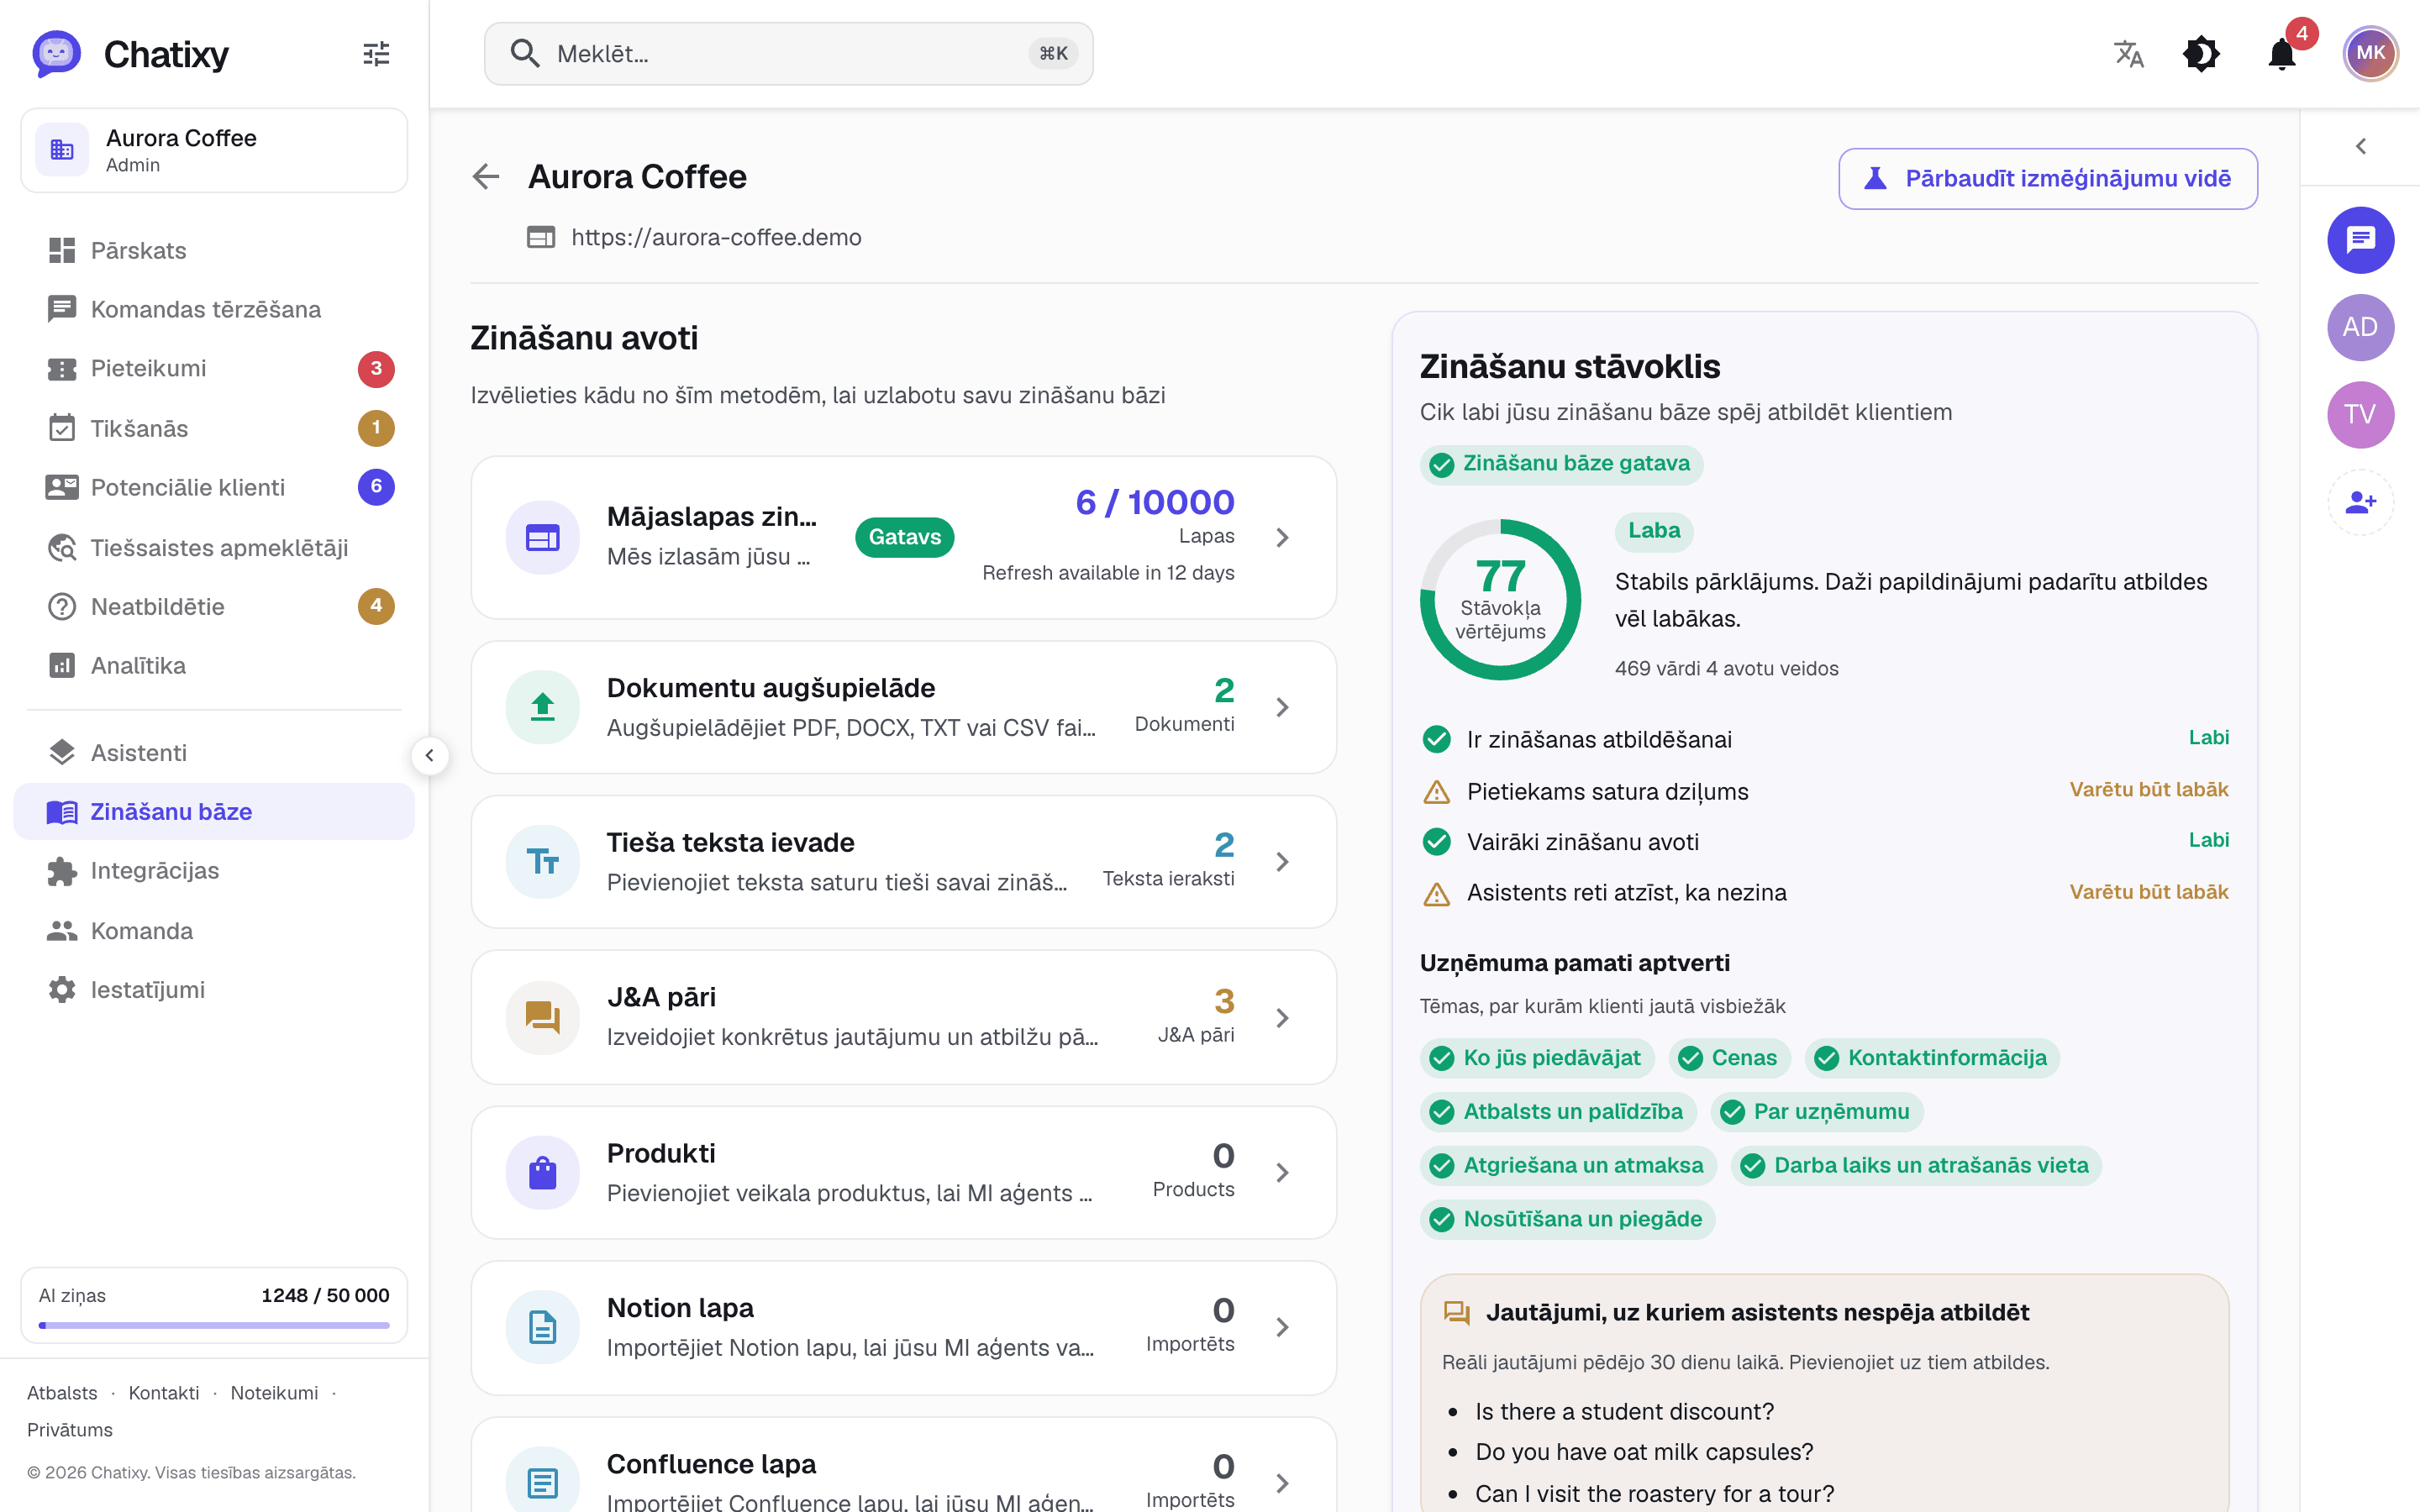Click the Kontakti footer link
The image size is (2420, 1512).
pyautogui.click(x=164, y=1393)
